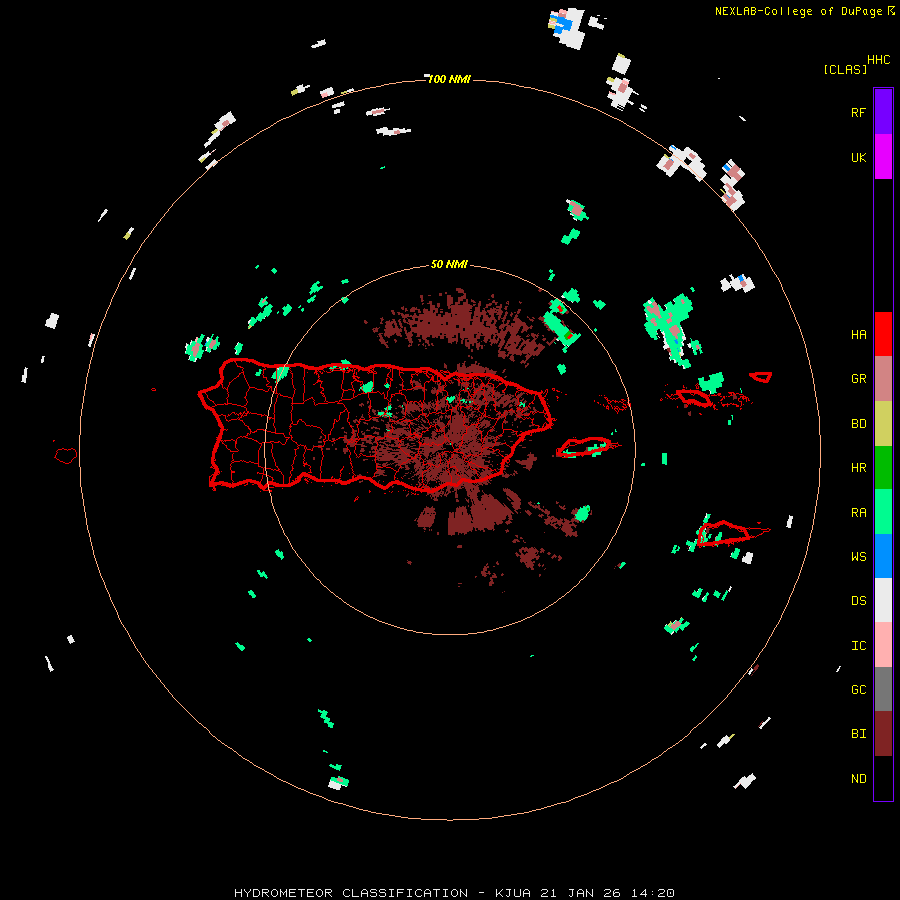Click the 100 NMI range ring label
This screenshot has height=900, width=900.
pos(449,79)
